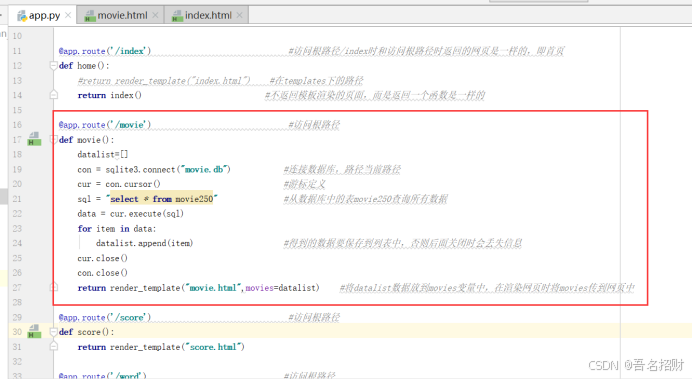Click the 'datalist=[]' line
The height and width of the screenshot is (379, 692).
[103, 154]
